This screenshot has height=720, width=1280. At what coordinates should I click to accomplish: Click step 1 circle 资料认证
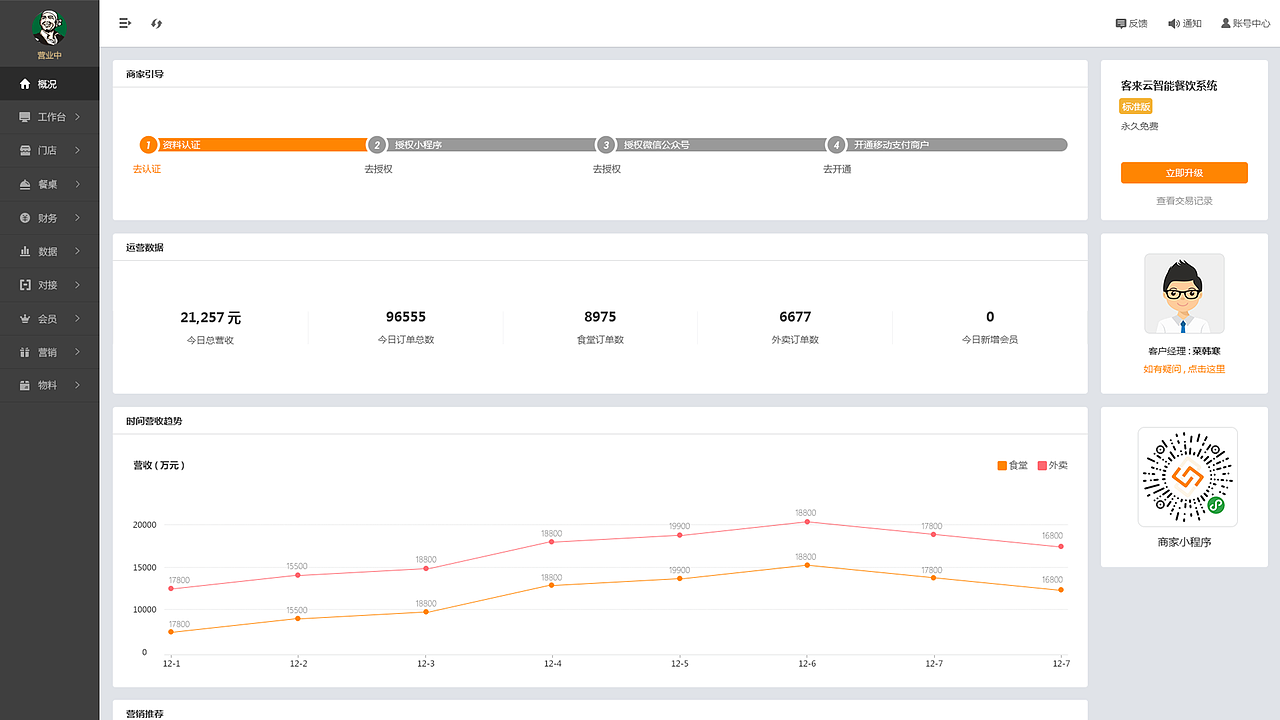point(149,145)
